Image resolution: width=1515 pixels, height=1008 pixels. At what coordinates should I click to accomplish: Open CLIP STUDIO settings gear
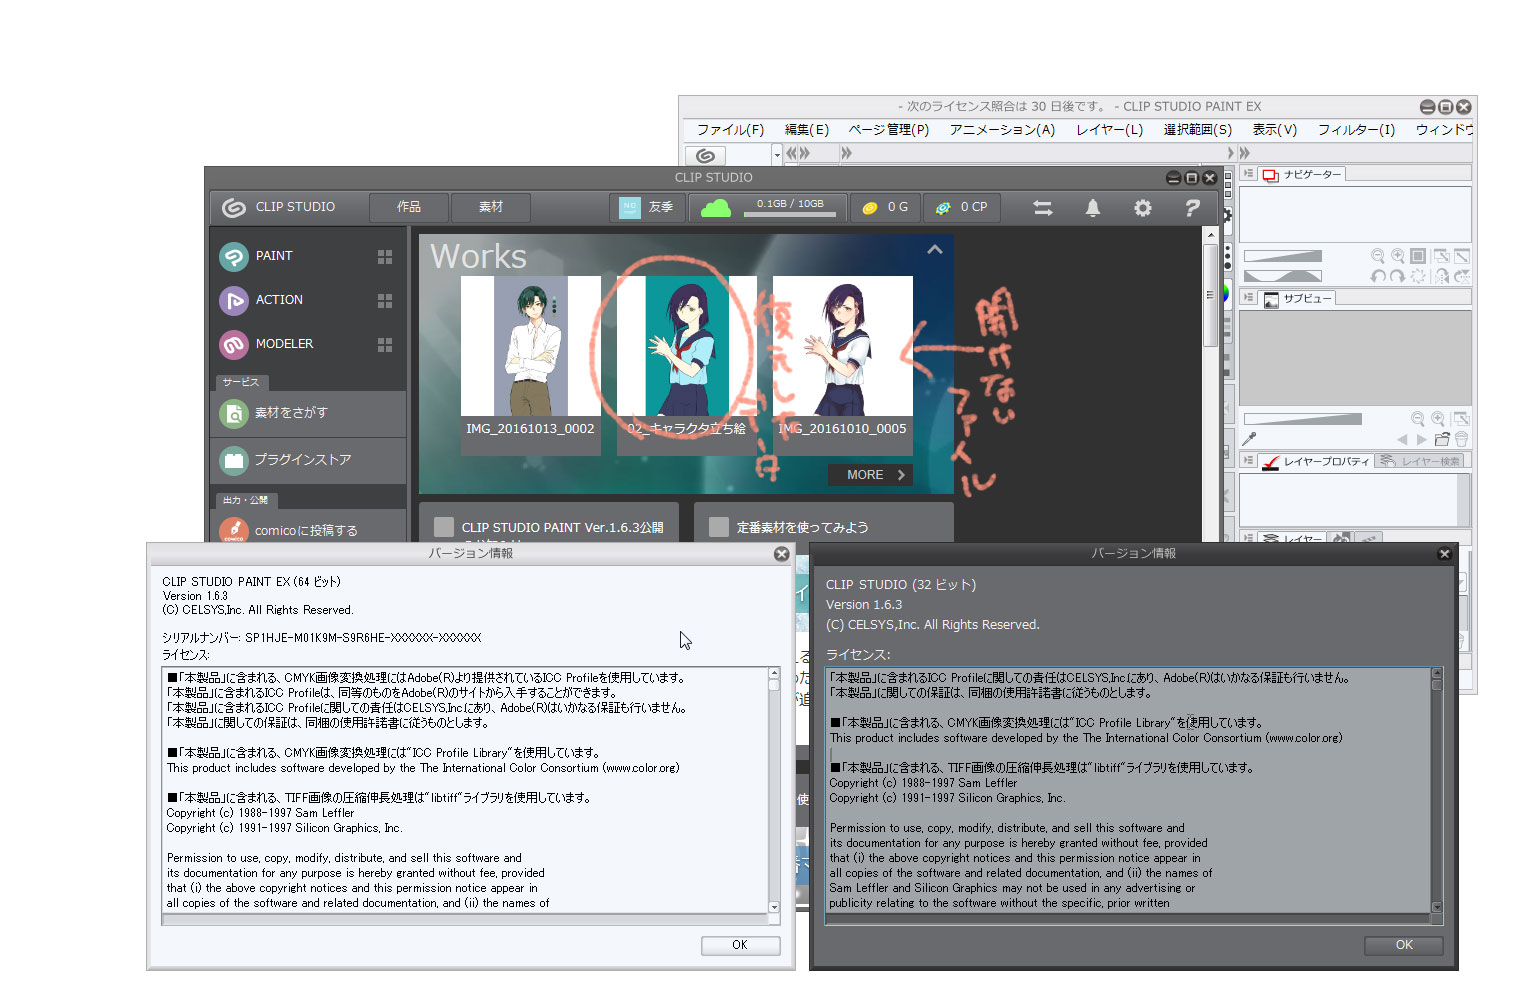1143,208
